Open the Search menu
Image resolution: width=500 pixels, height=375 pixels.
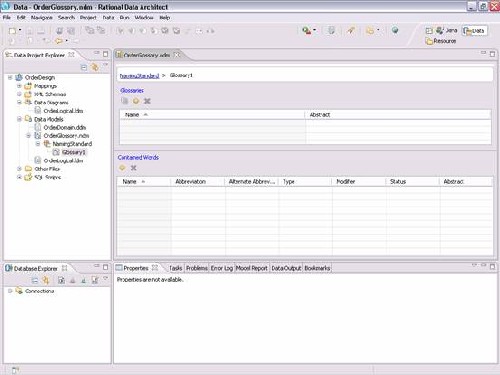[66, 17]
